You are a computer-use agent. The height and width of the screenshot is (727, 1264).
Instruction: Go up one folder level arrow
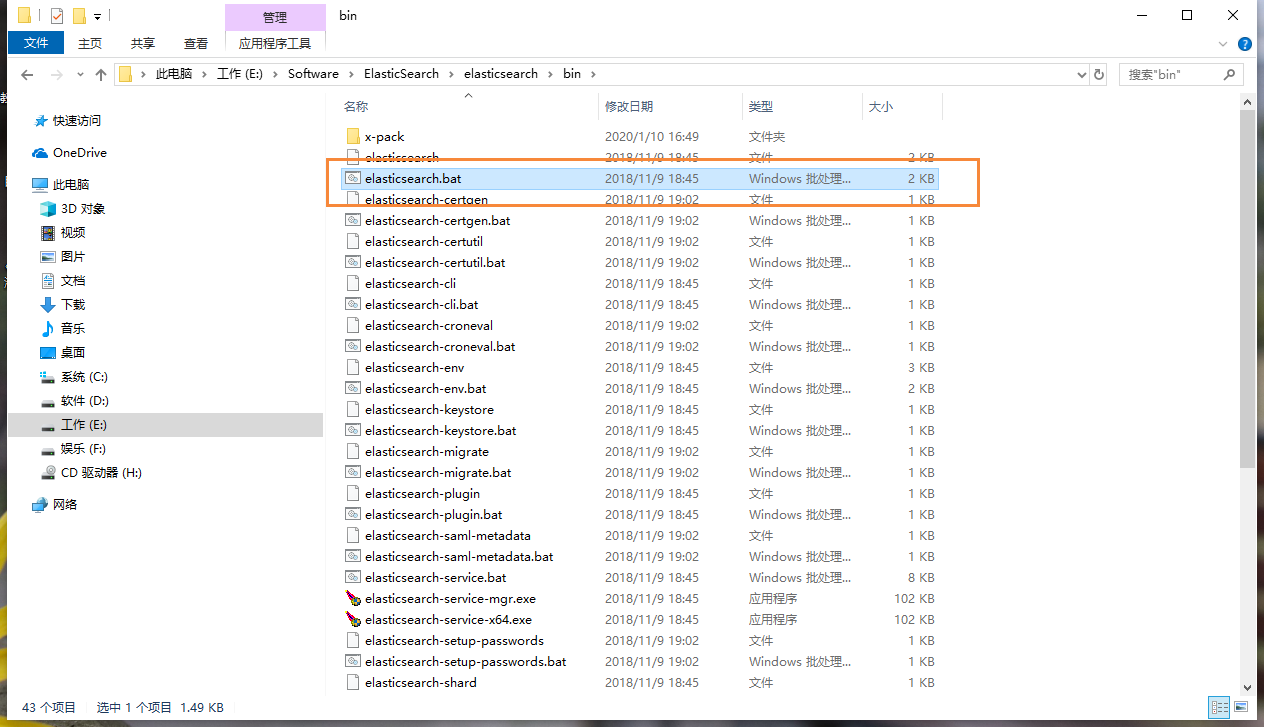click(x=101, y=75)
